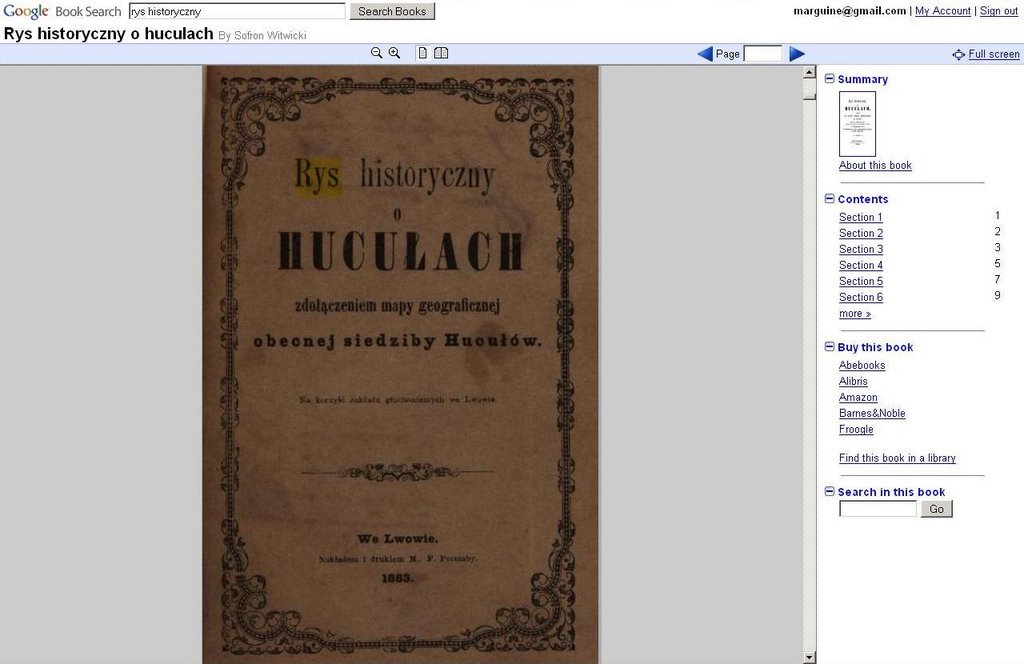This screenshot has width=1024, height=664.
Task: Jump to Section 1
Action: pos(861,217)
